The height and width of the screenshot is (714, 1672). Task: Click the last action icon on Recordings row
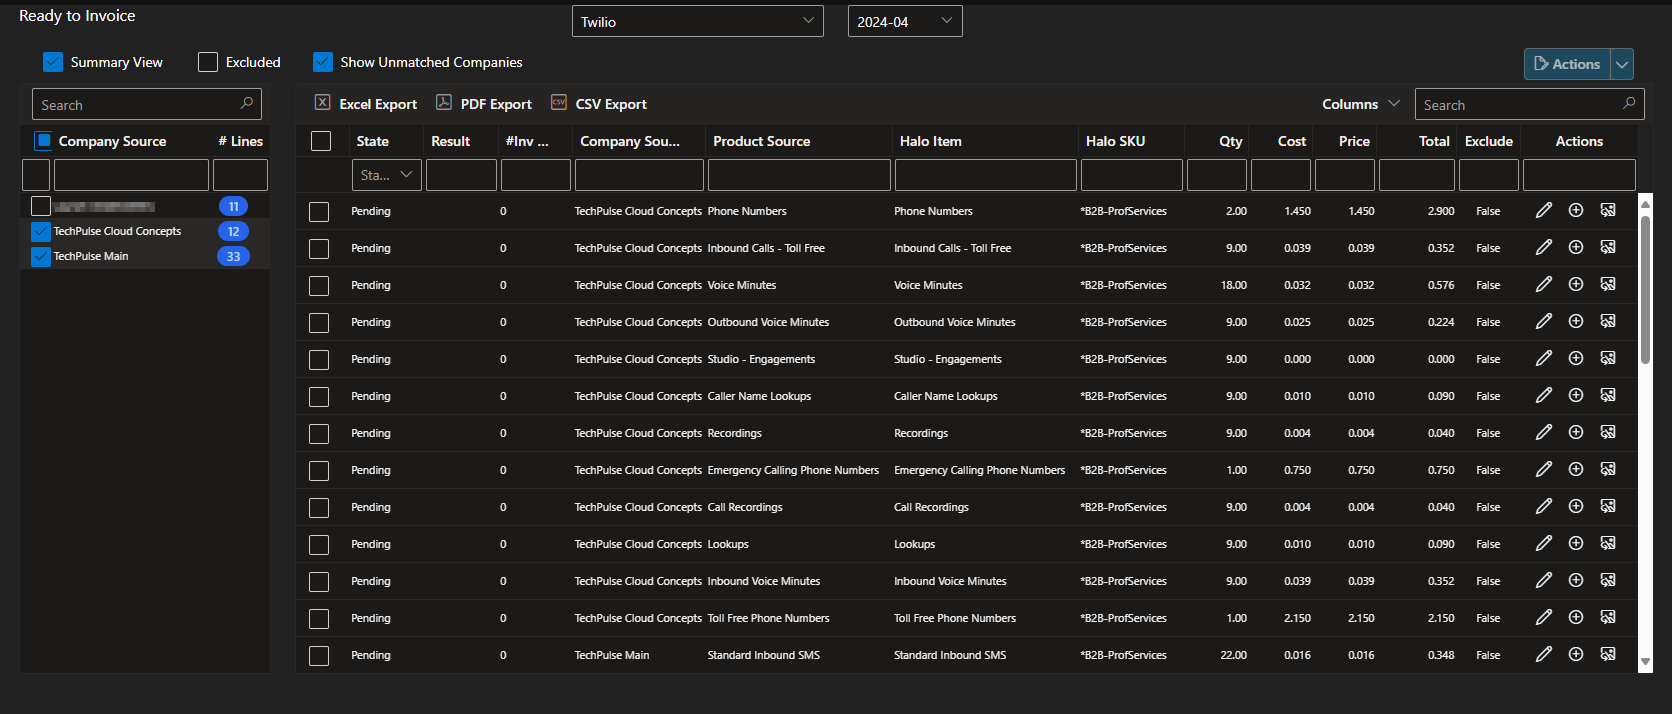(x=1608, y=432)
